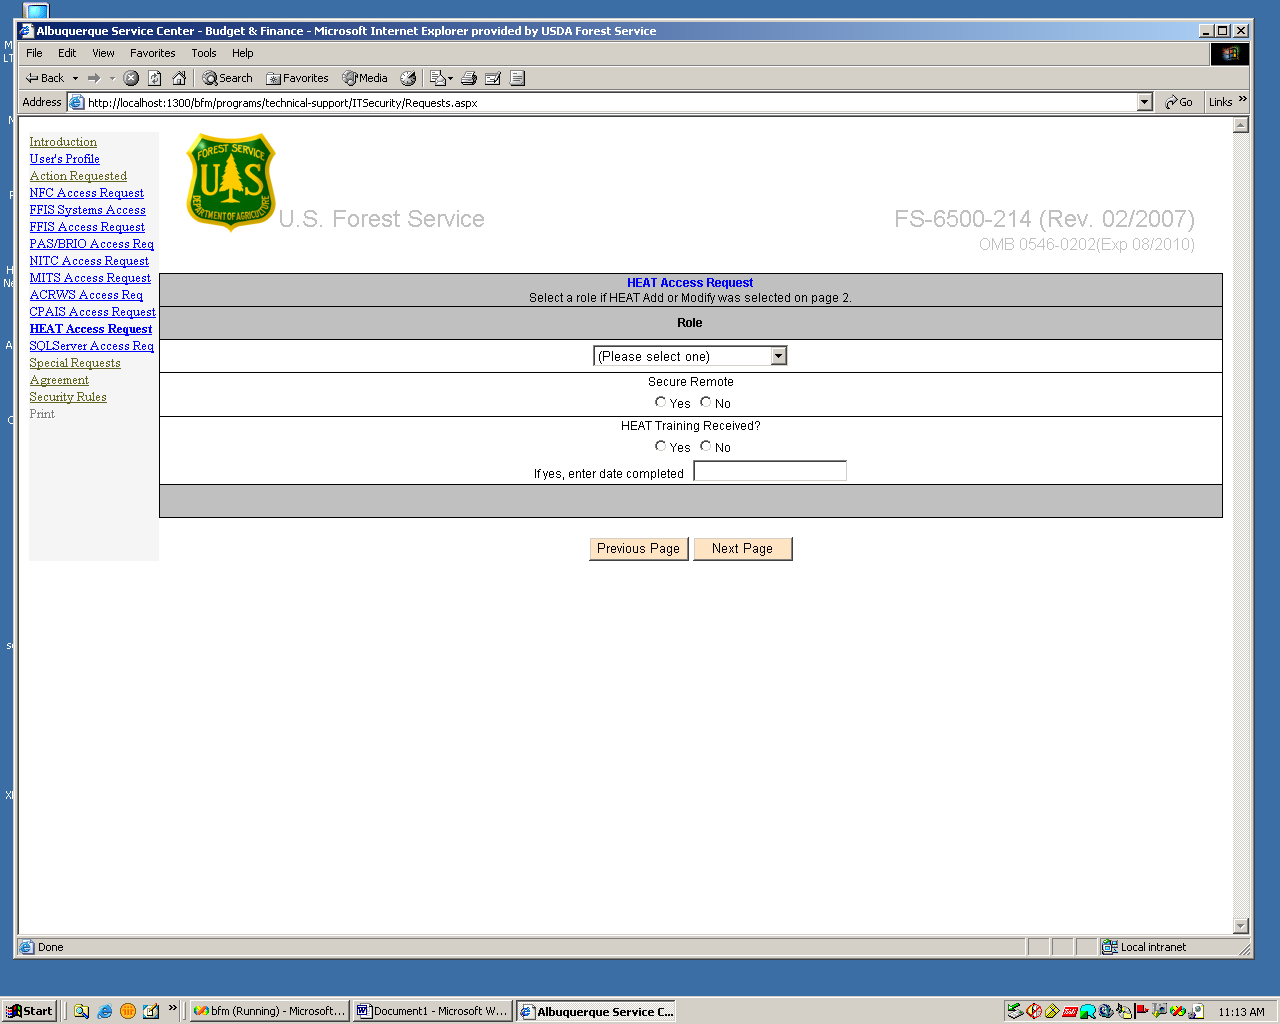
Task: Click the Next Page button
Action: tap(742, 549)
